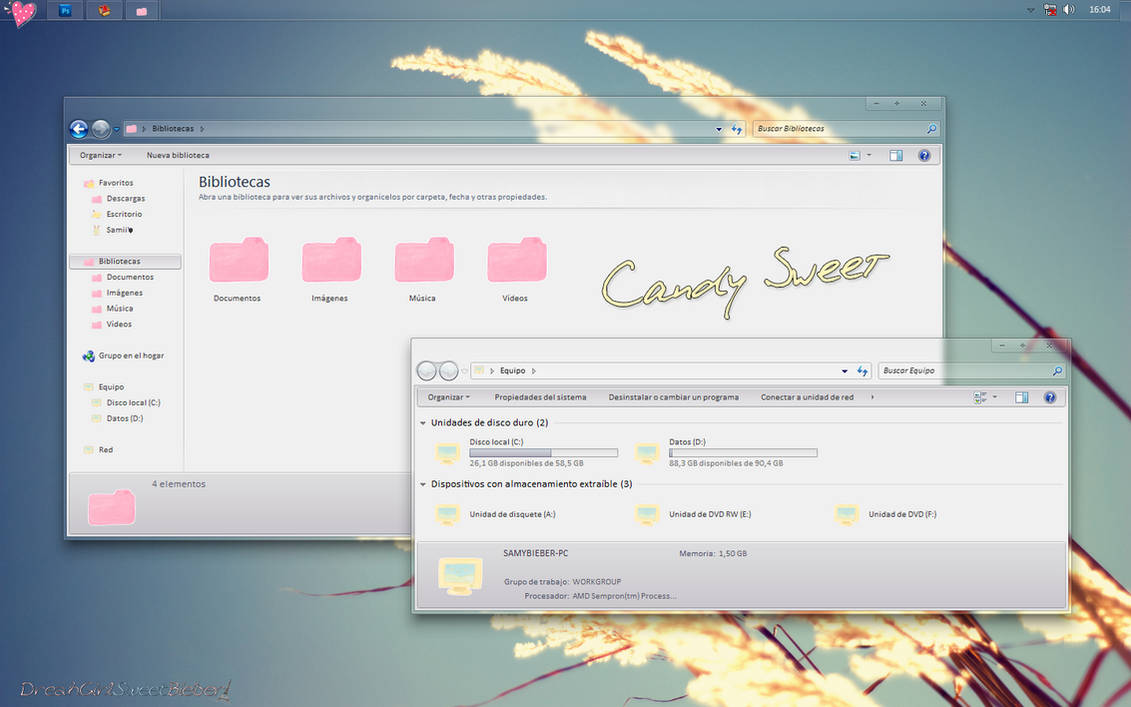The width and height of the screenshot is (1131, 707).
Task: Select Datos (D:) drive
Action: (726, 452)
